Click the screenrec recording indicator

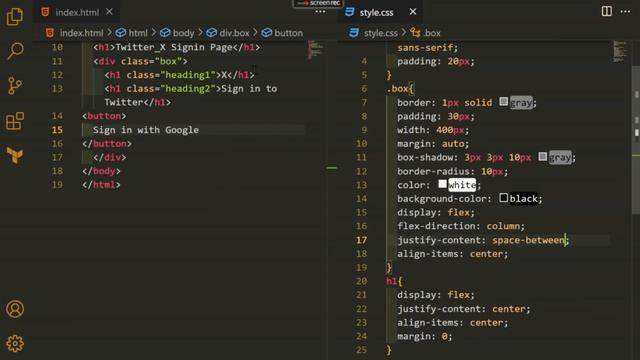coord(318,3)
